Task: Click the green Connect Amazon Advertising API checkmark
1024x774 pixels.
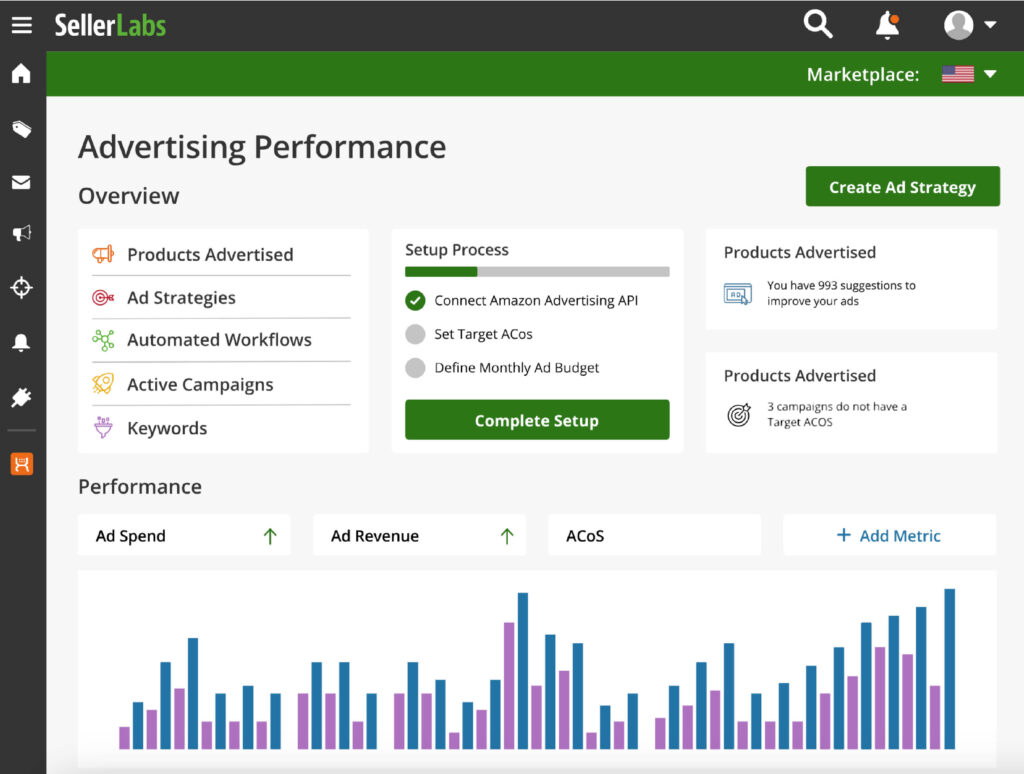Action: point(415,300)
